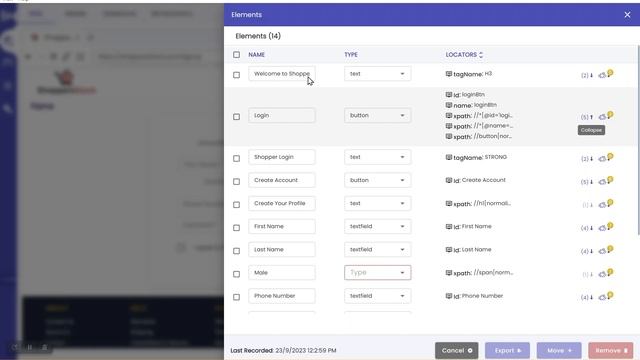The width and height of the screenshot is (640, 360).
Task: Click the AI suggestion icon in the Welcome to Shoppe row
Action: pyautogui.click(x=606, y=74)
